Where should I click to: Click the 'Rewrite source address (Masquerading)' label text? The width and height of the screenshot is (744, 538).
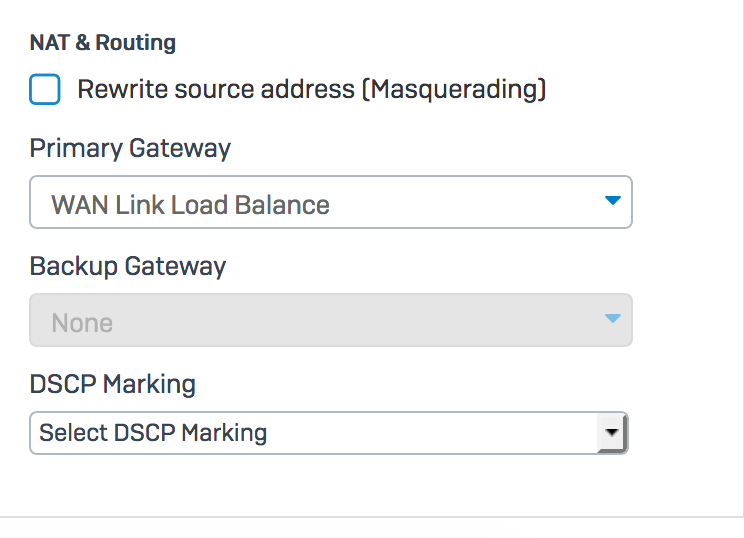pyautogui.click(x=312, y=89)
